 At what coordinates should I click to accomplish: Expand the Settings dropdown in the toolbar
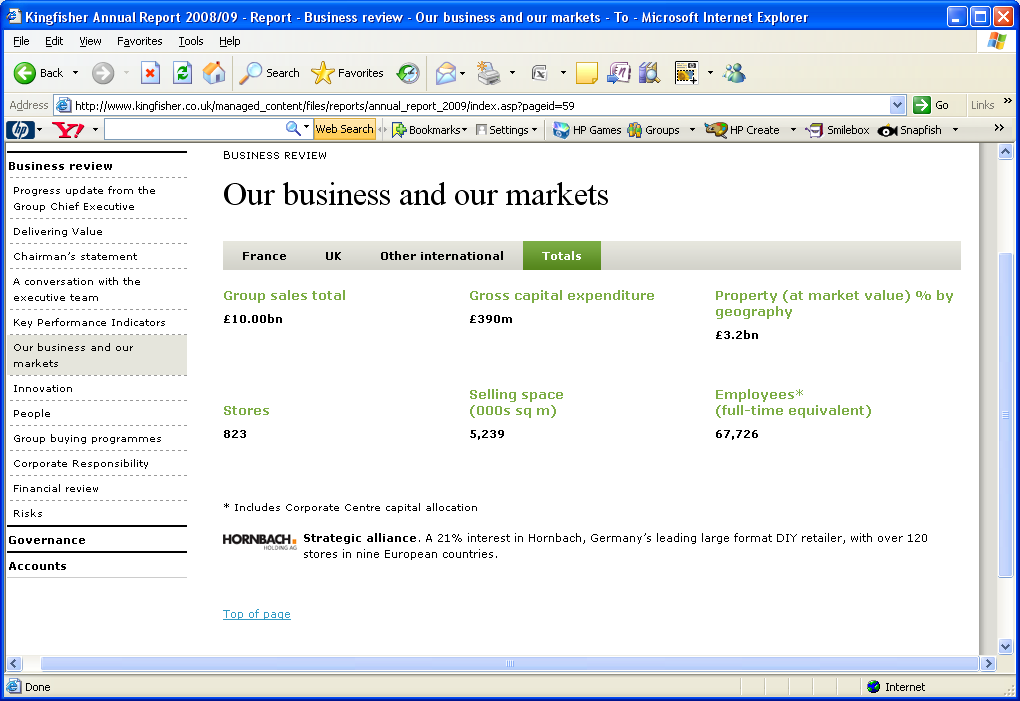(507, 130)
